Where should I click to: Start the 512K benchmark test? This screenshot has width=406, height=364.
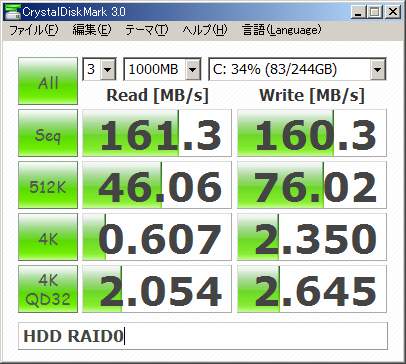coord(48,185)
